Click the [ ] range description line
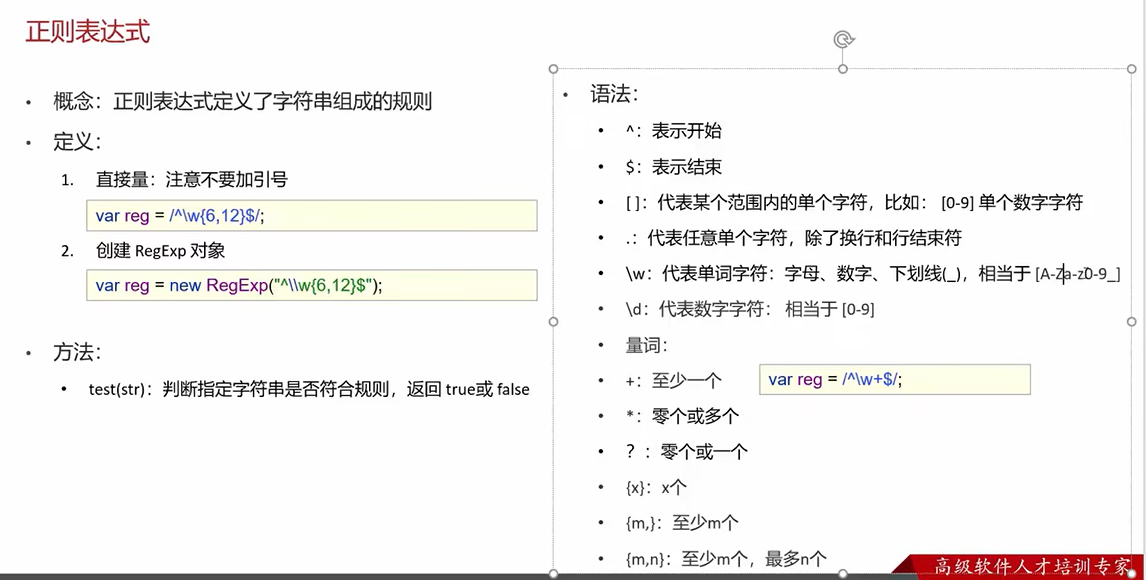 click(x=854, y=202)
